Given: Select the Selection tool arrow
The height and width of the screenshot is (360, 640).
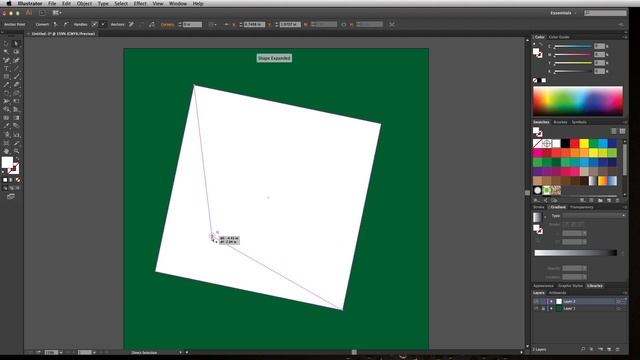Looking at the screenshot, I should [7, 44].
